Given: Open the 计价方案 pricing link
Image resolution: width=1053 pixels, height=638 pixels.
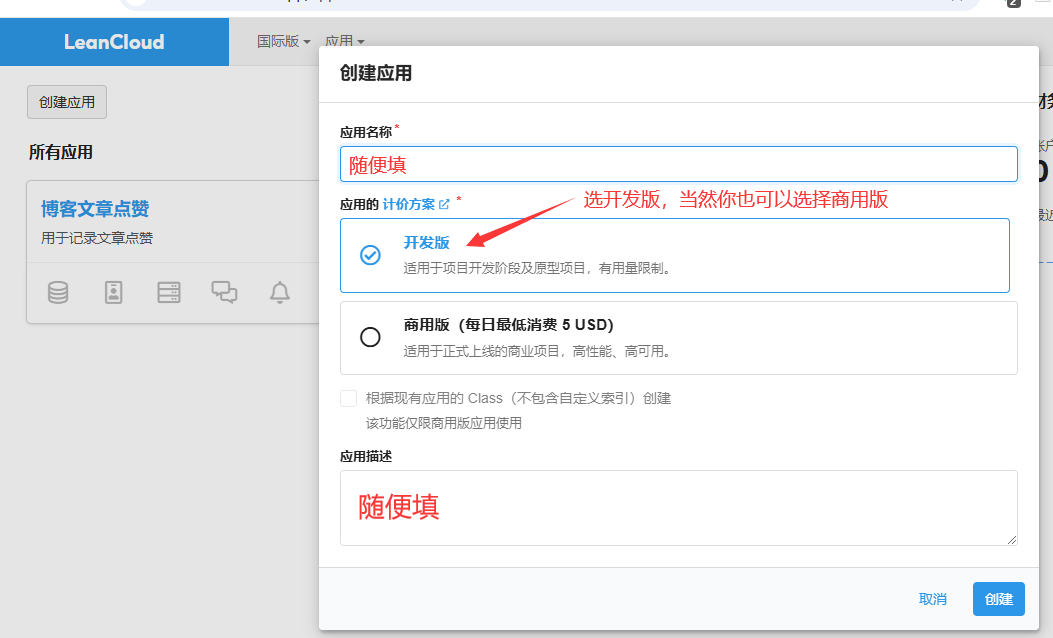Looking at the screenshot, I should [x=409, y=204].
